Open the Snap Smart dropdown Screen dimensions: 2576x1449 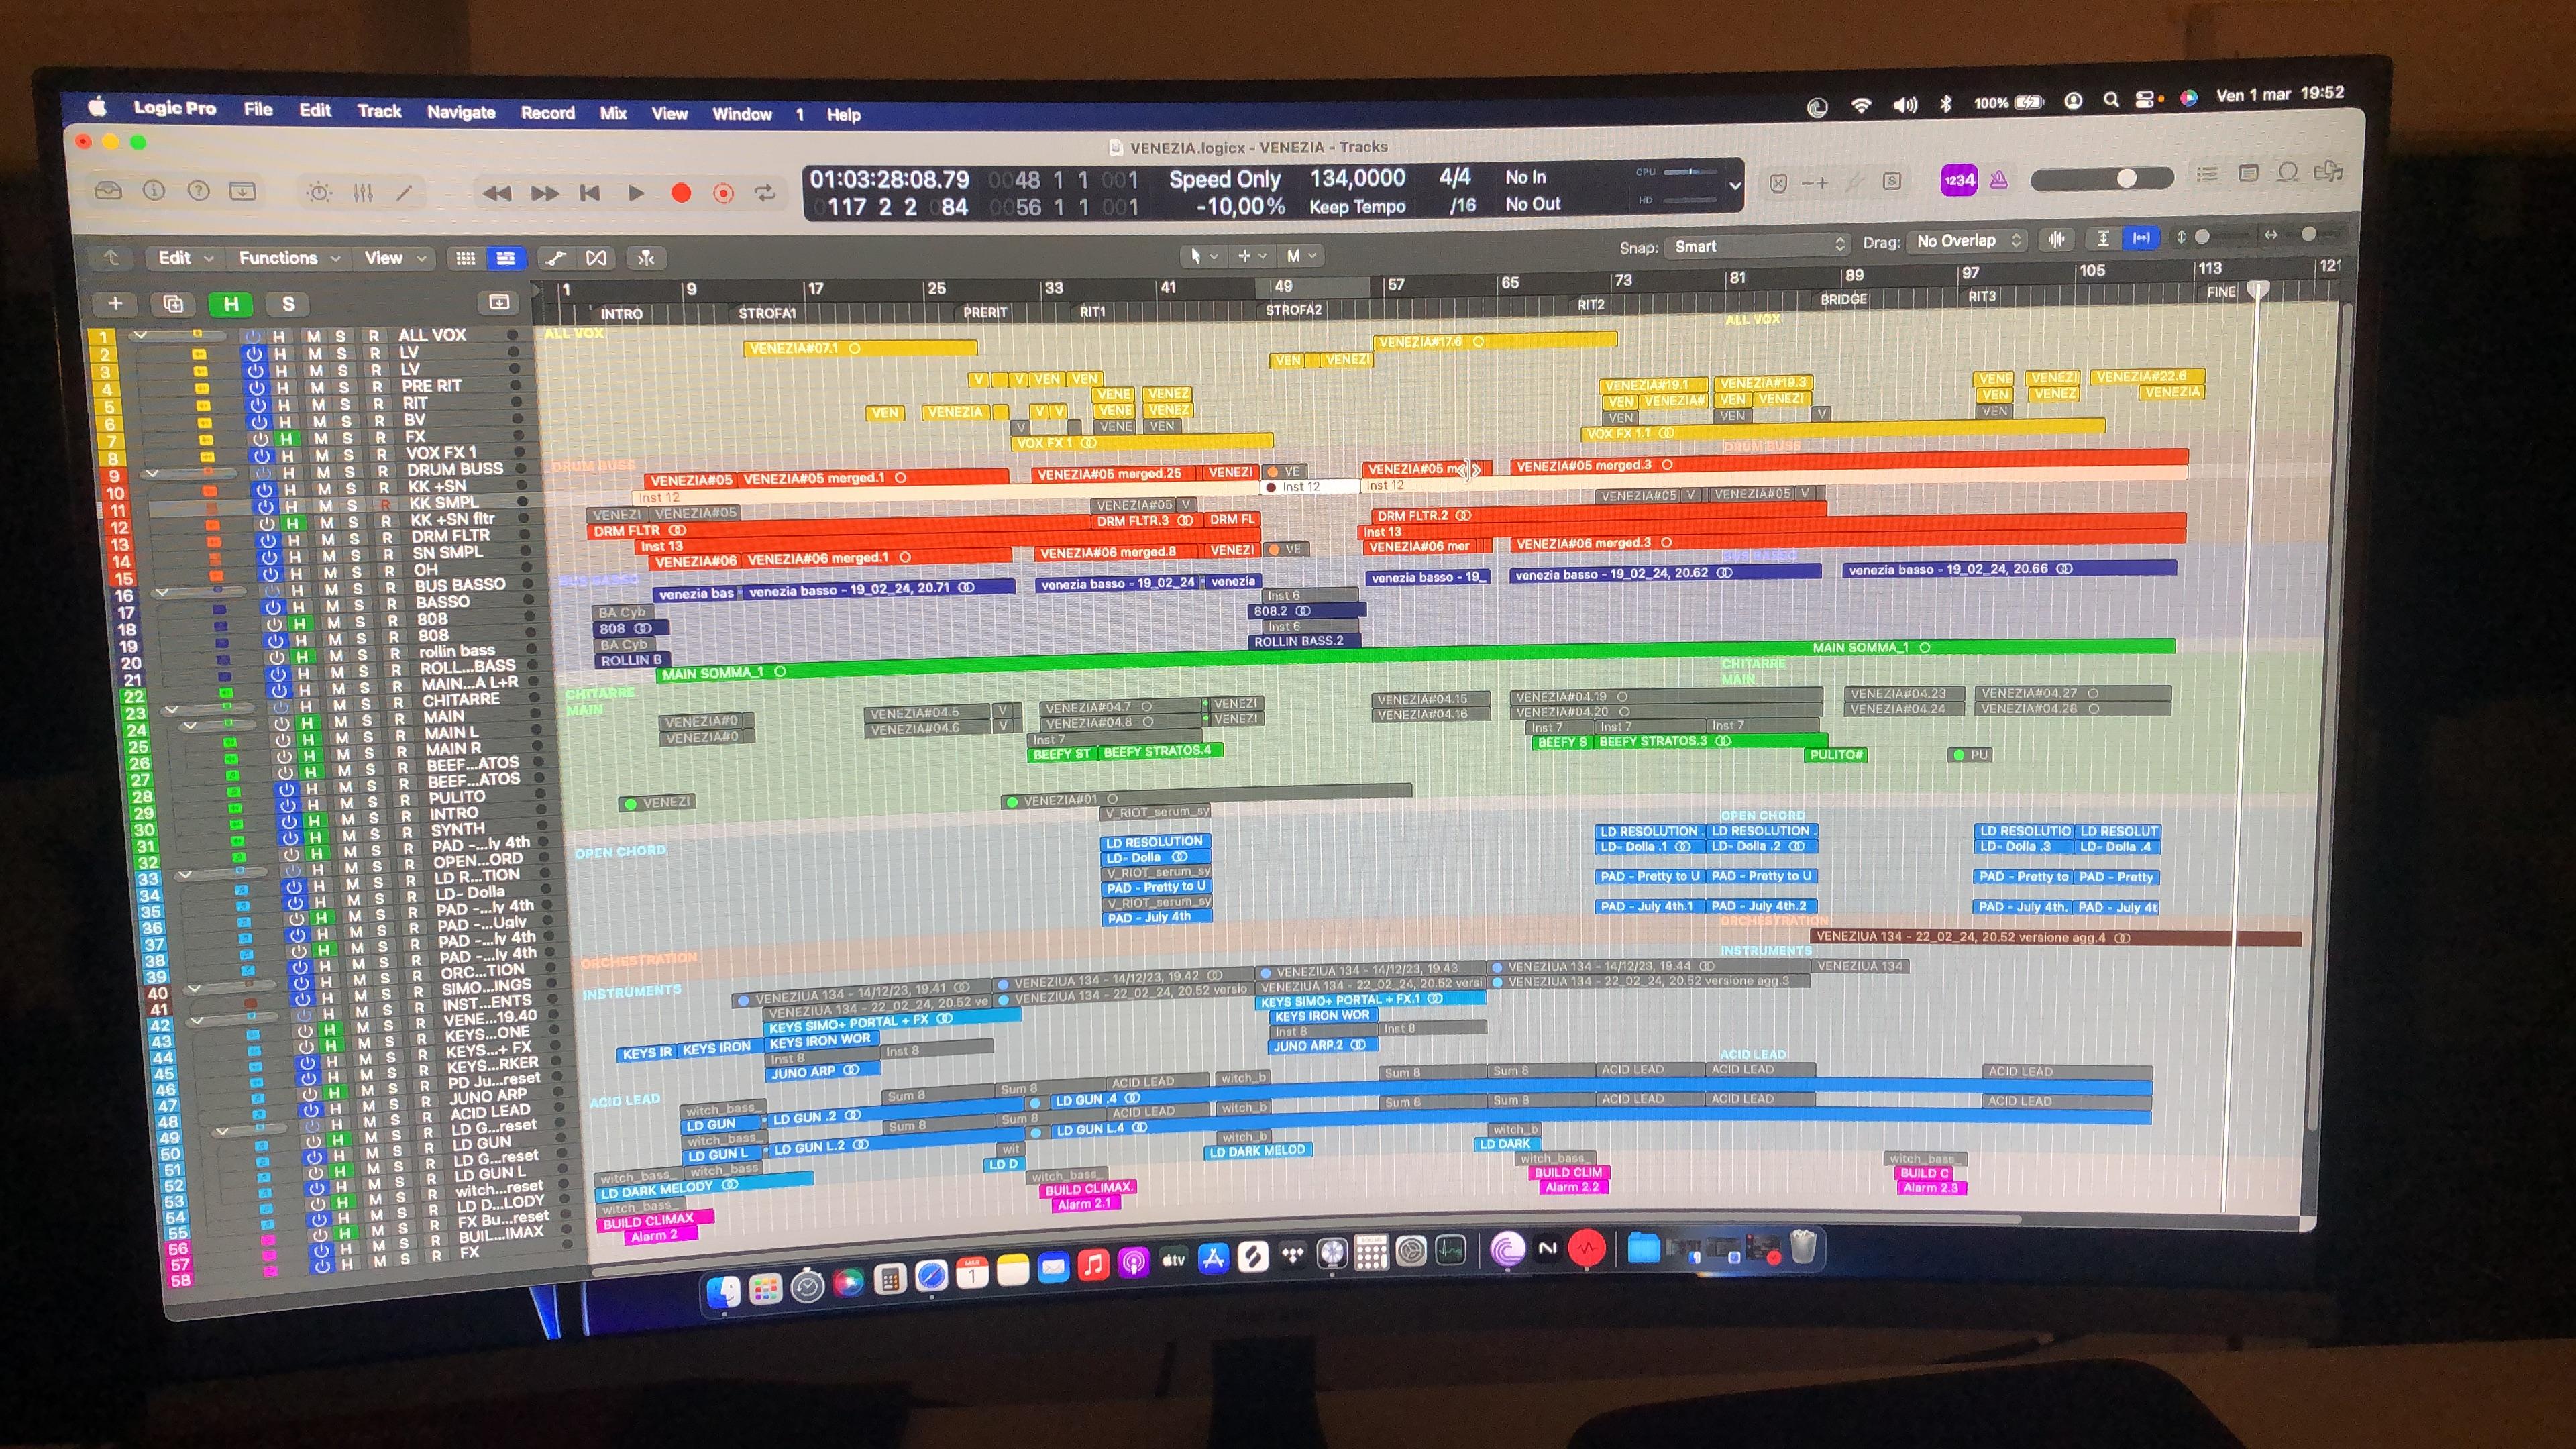[x=1757, y=246]
